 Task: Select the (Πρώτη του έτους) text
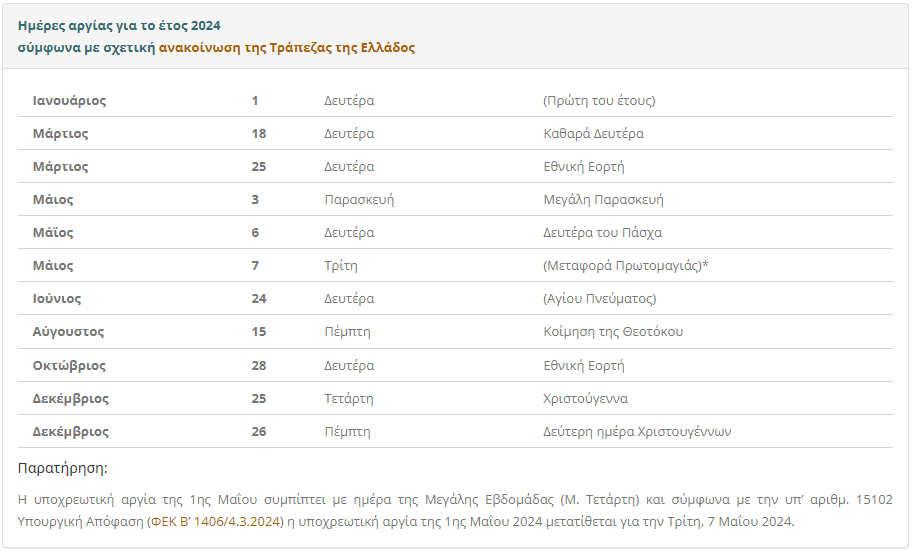coord(599,100)
